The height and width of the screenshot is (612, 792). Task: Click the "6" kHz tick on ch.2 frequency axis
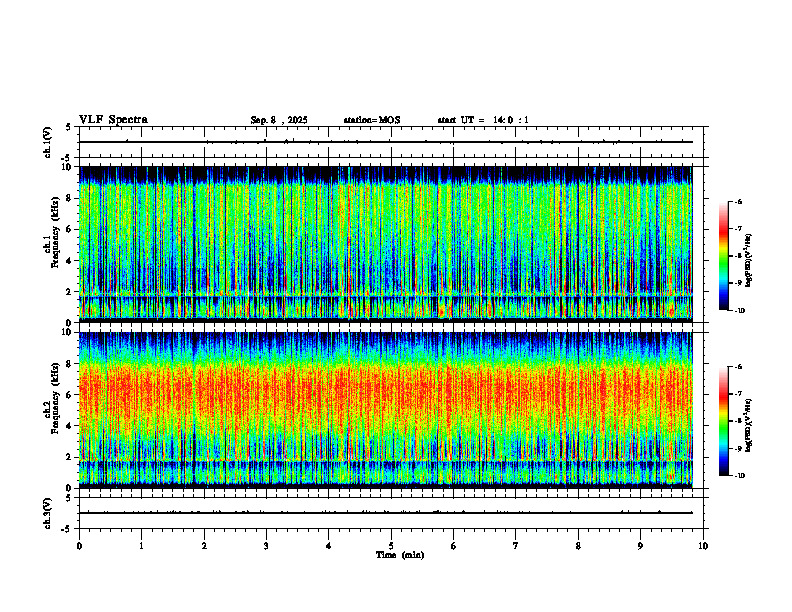[x=68, y=395]
